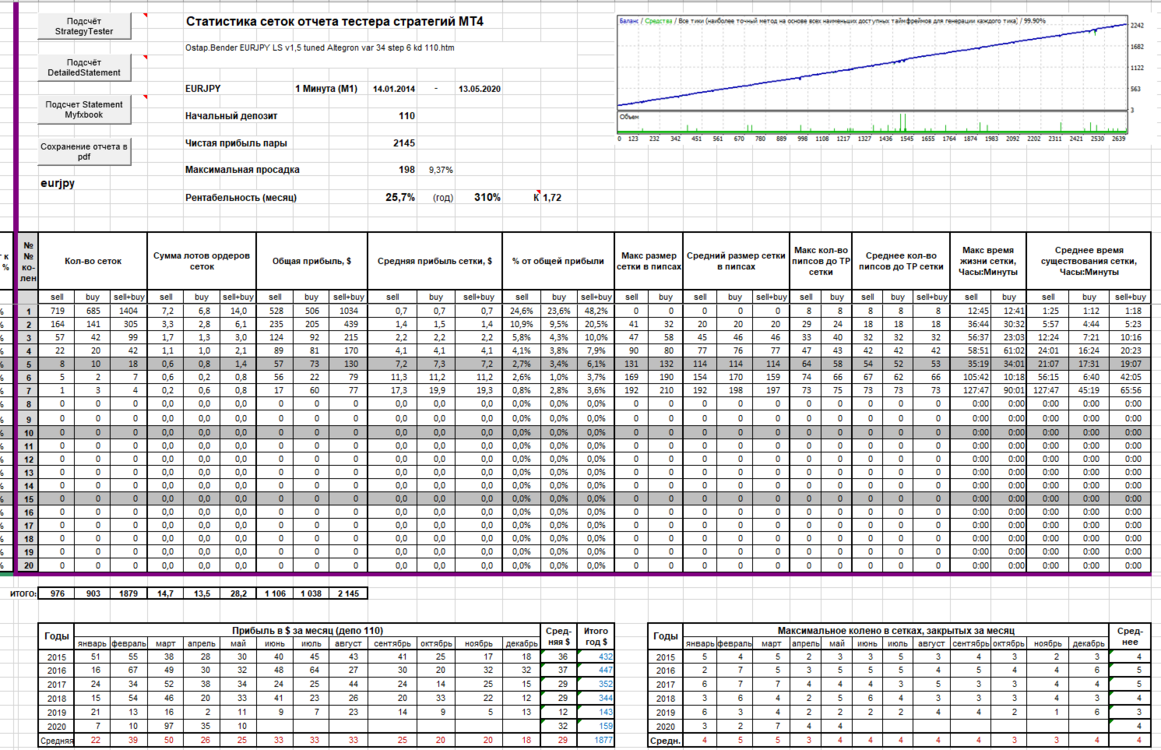This screenshot has height=750, width=1161.
Task: Select the year 2020 in the profit table
Action: (56, 726)
